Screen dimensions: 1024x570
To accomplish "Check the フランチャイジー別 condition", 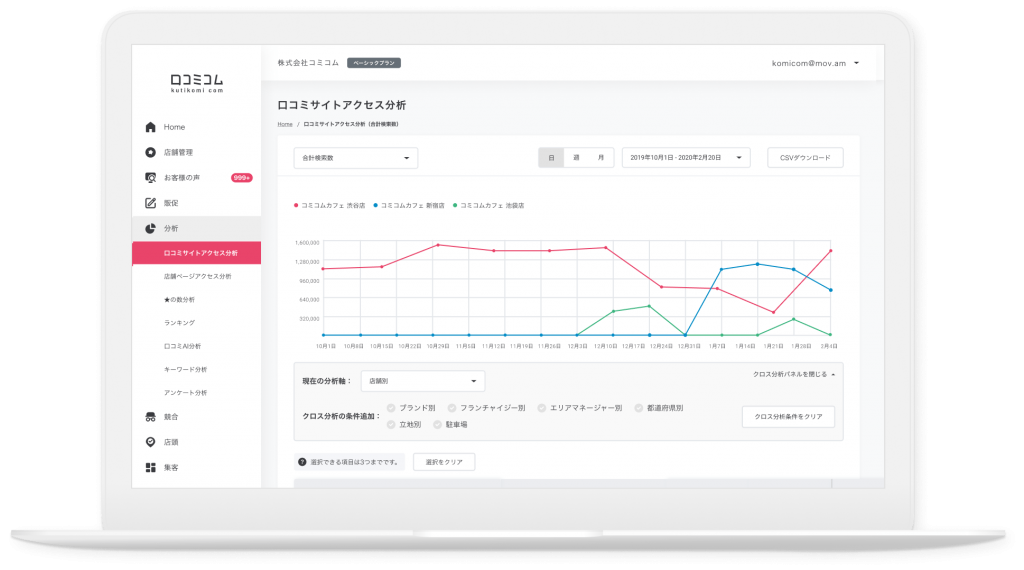I will (452, 408).
